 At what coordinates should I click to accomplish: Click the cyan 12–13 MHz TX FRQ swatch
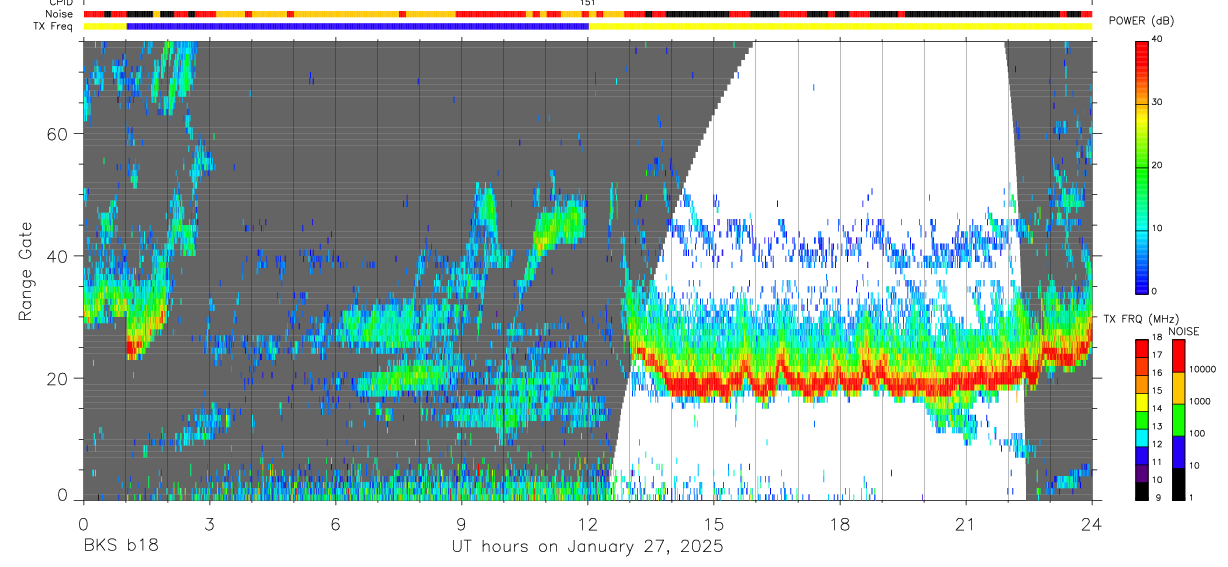(1141, 438)
